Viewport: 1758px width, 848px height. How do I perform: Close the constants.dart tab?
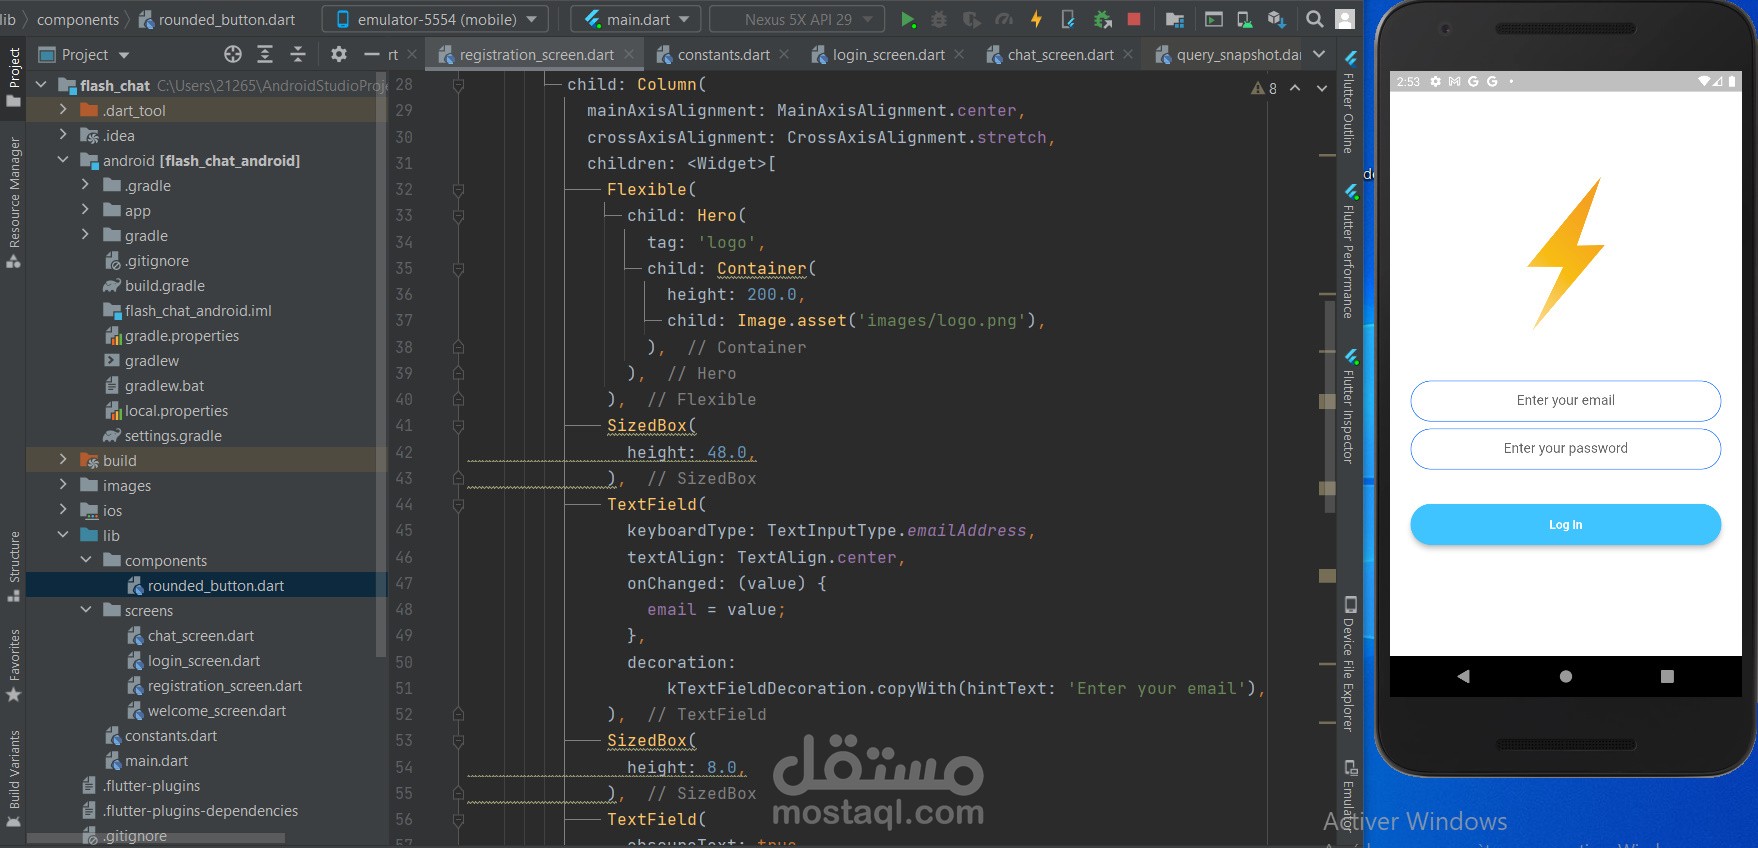click(x=784, y=54)
